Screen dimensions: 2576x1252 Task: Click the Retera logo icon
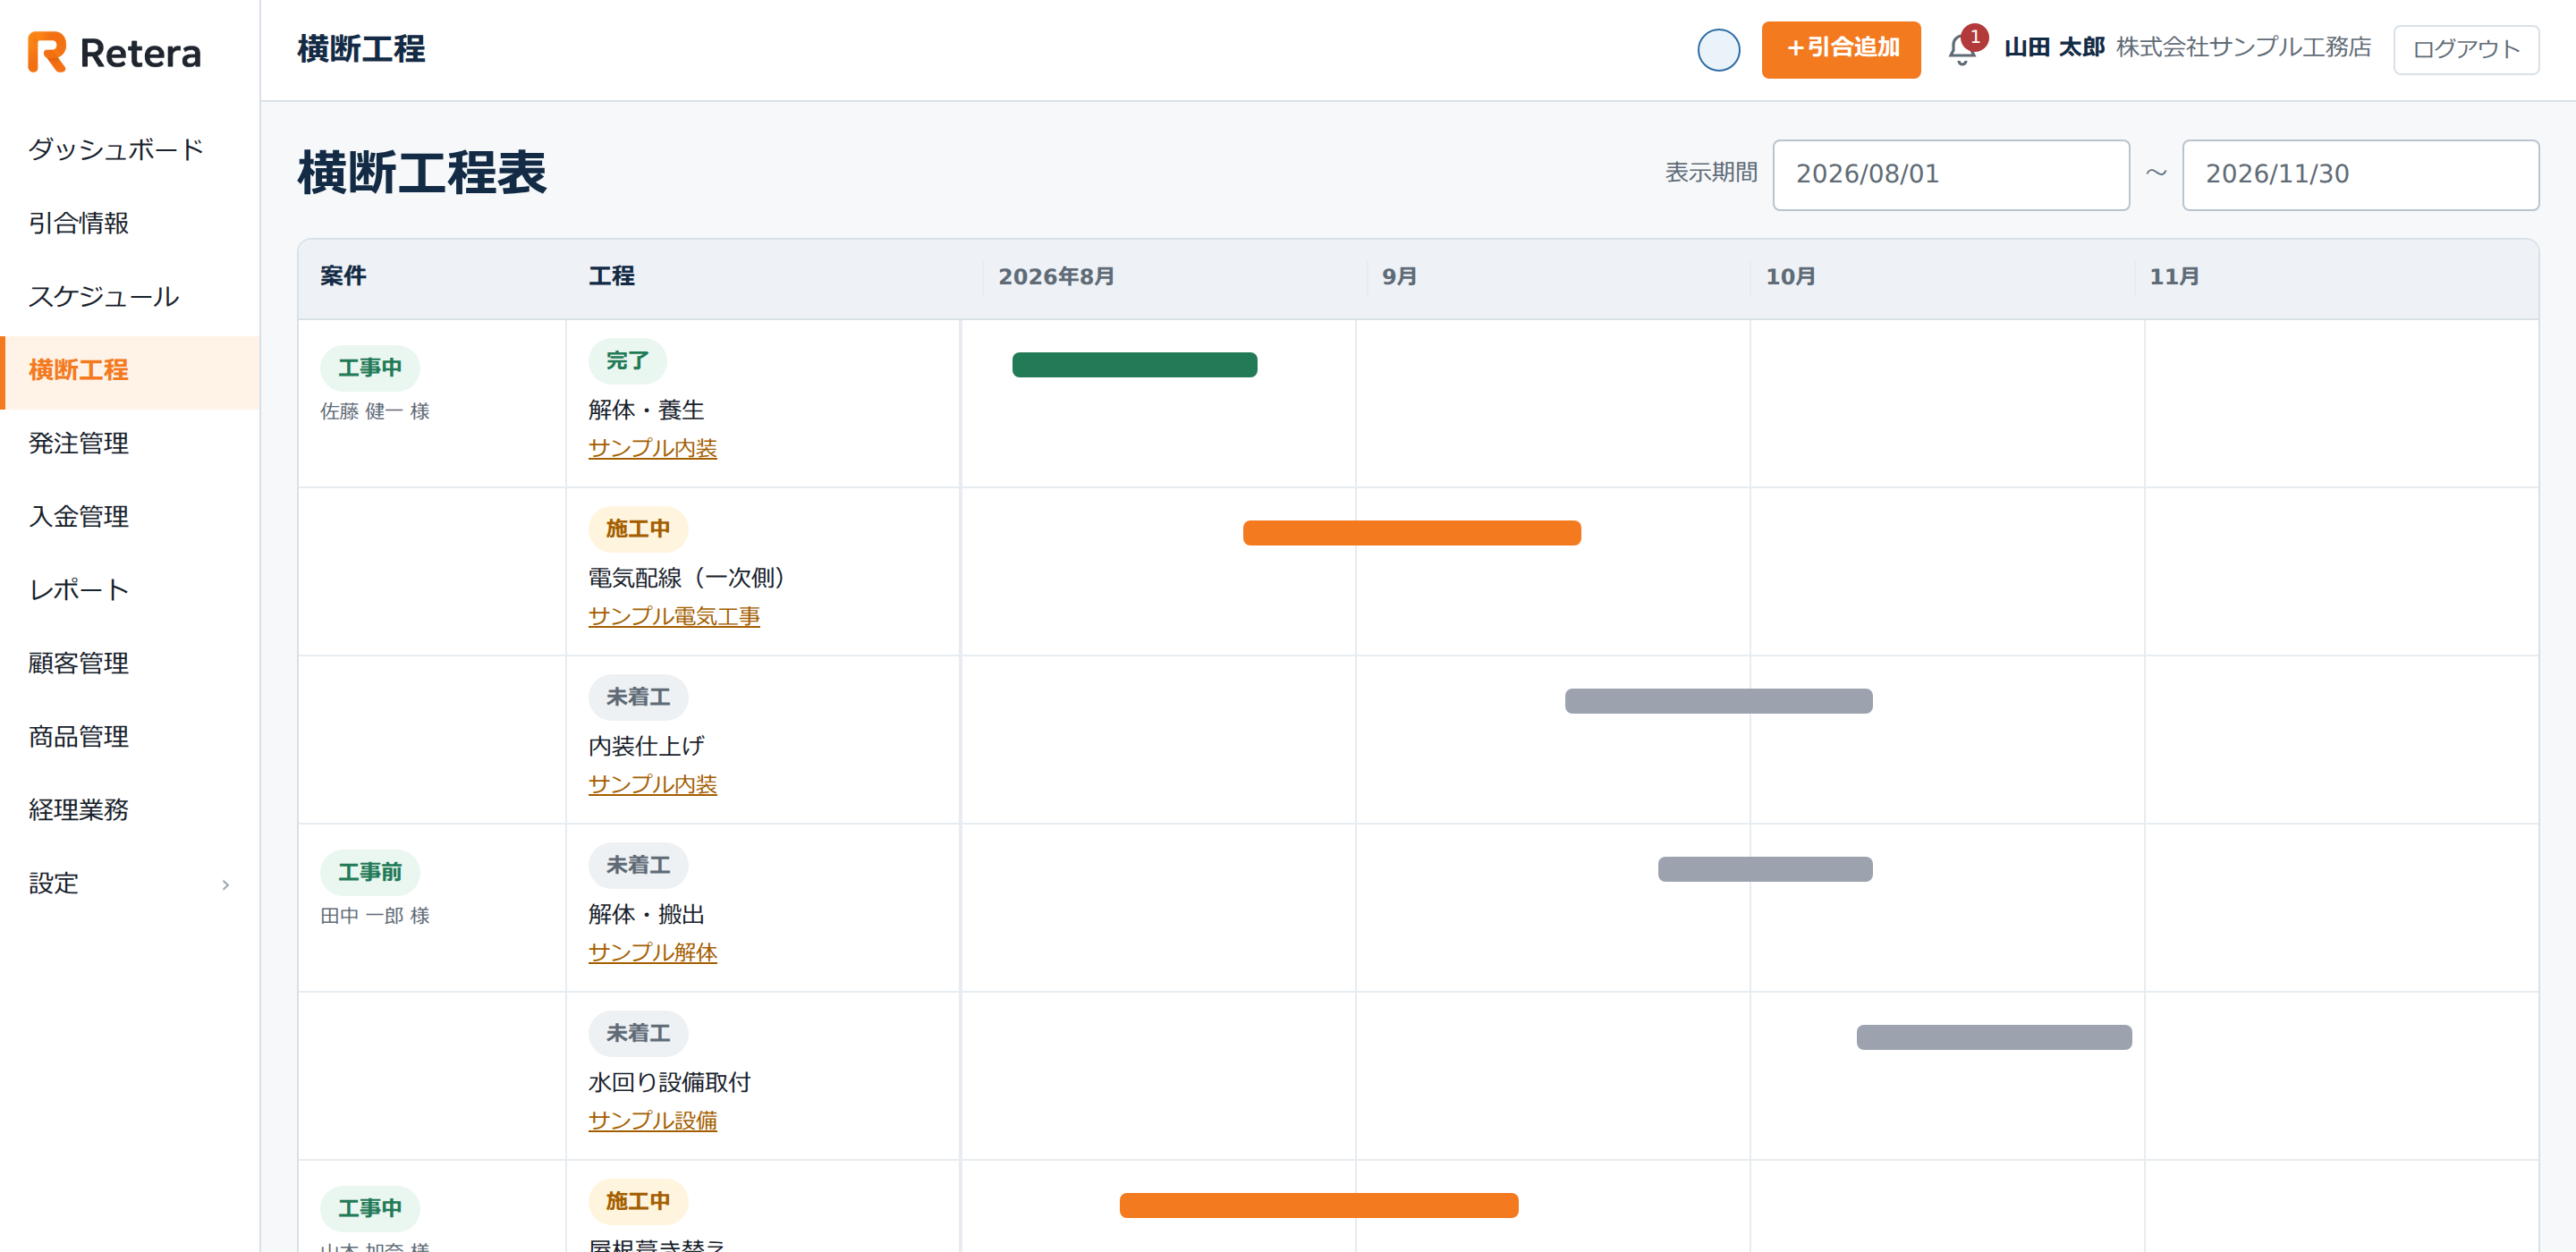(x=47, y=52)
